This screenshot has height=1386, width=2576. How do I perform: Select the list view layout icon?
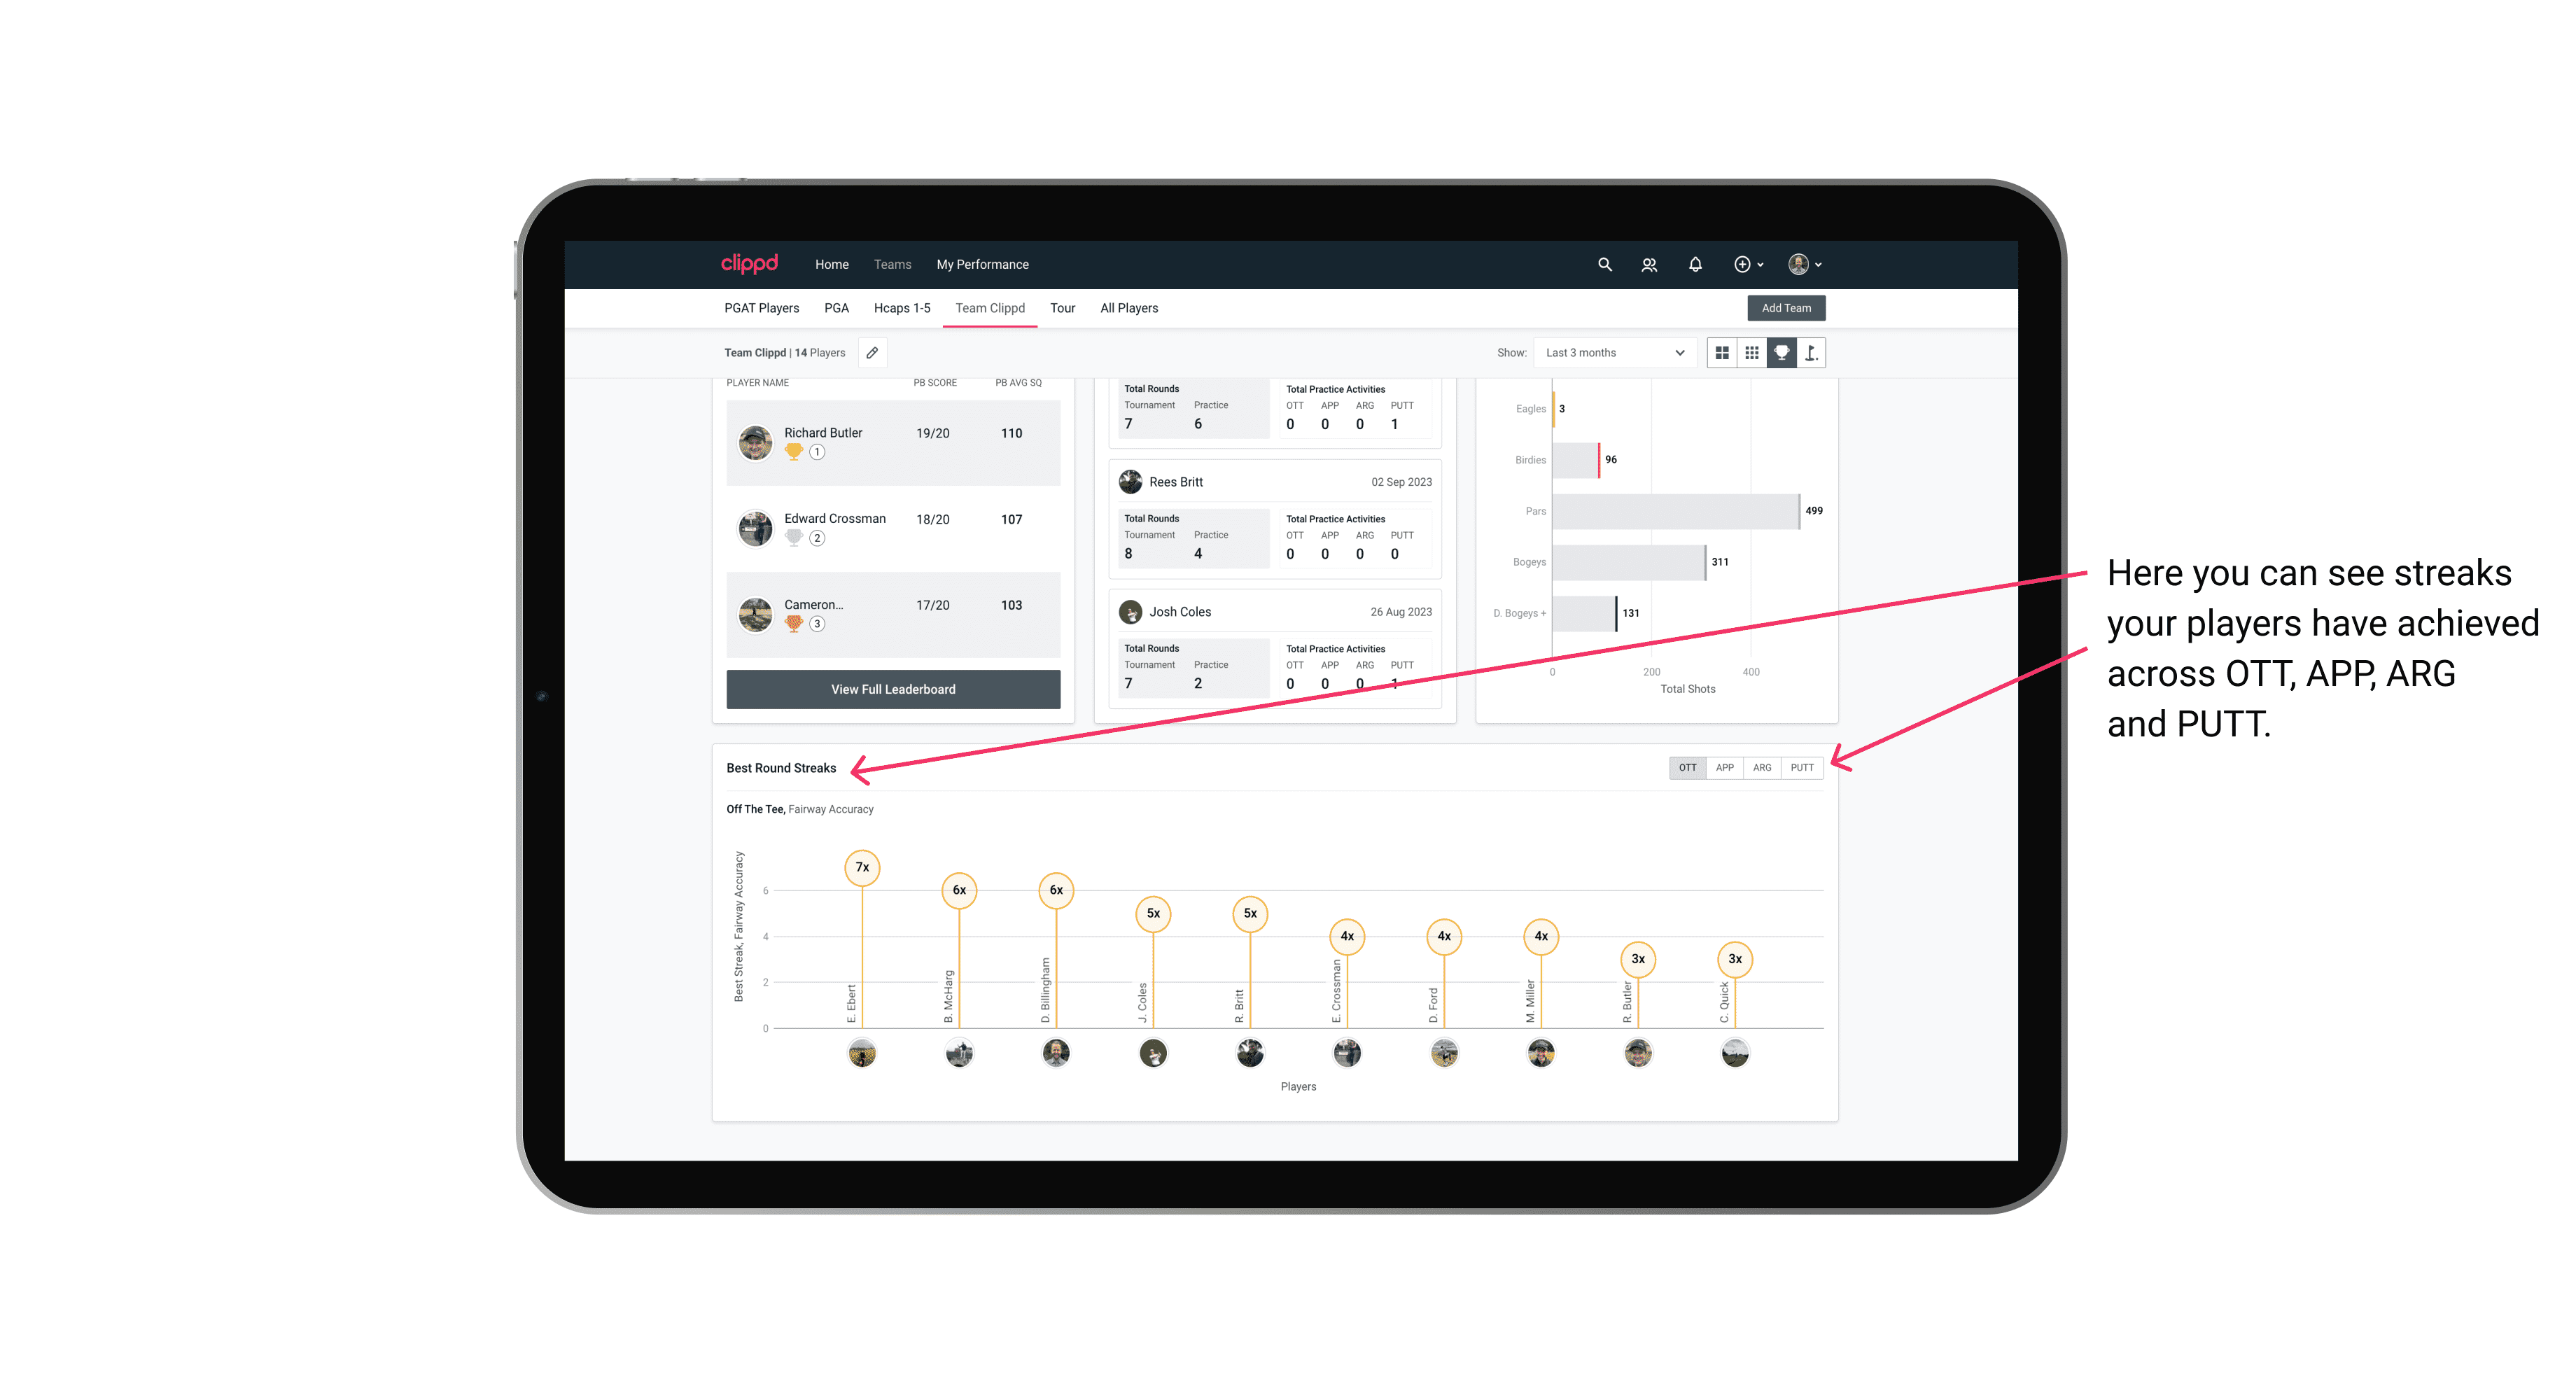pyautogui.click(x=1752, y=353)
